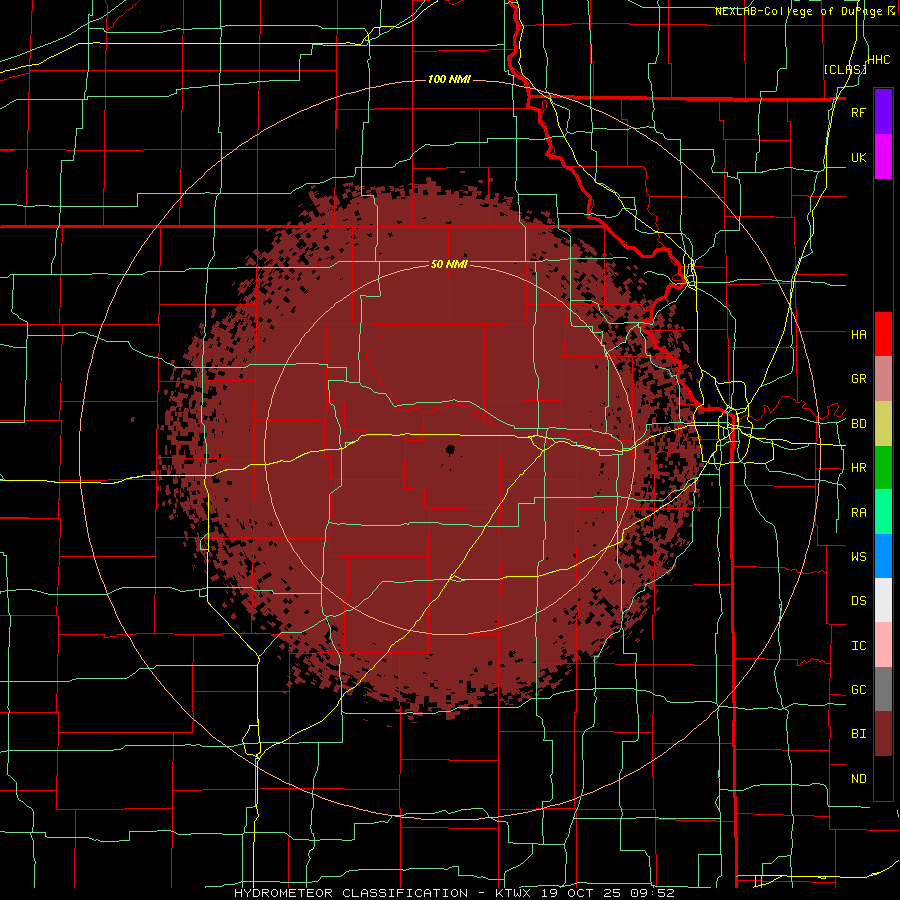The height and width of the screenshot is (900, 900).
Task: Click the DS legend label
Action: [x=858, y=600]
